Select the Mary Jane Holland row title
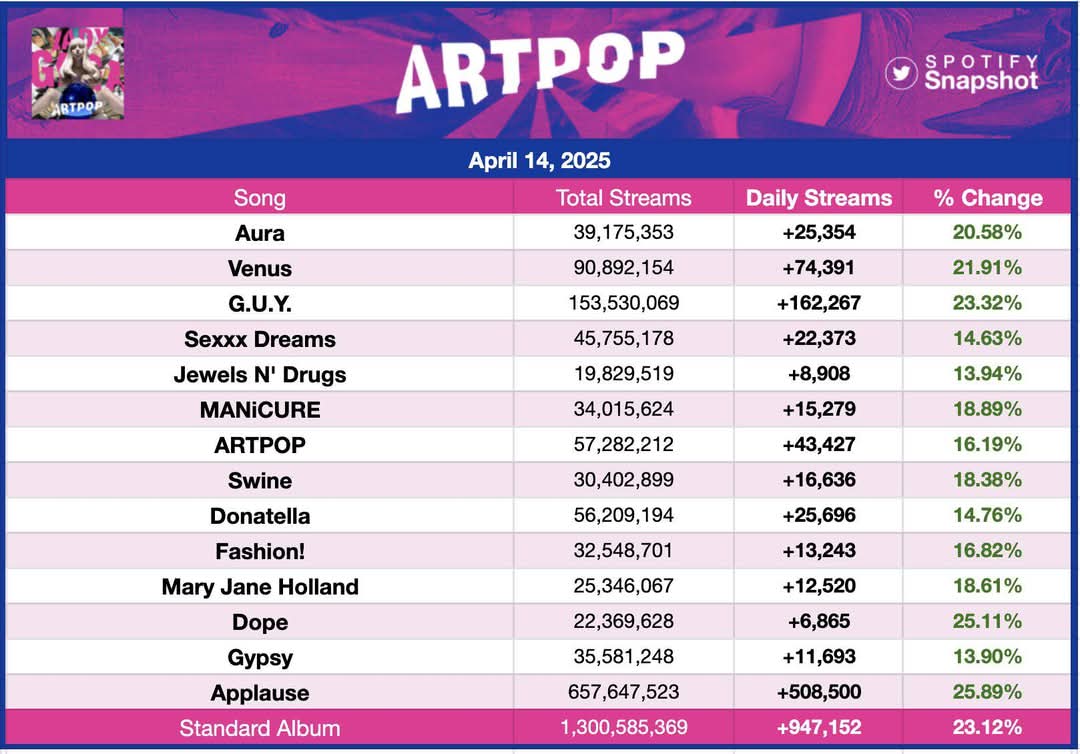This screenshot has height=754, width=1080. (260, 587)
